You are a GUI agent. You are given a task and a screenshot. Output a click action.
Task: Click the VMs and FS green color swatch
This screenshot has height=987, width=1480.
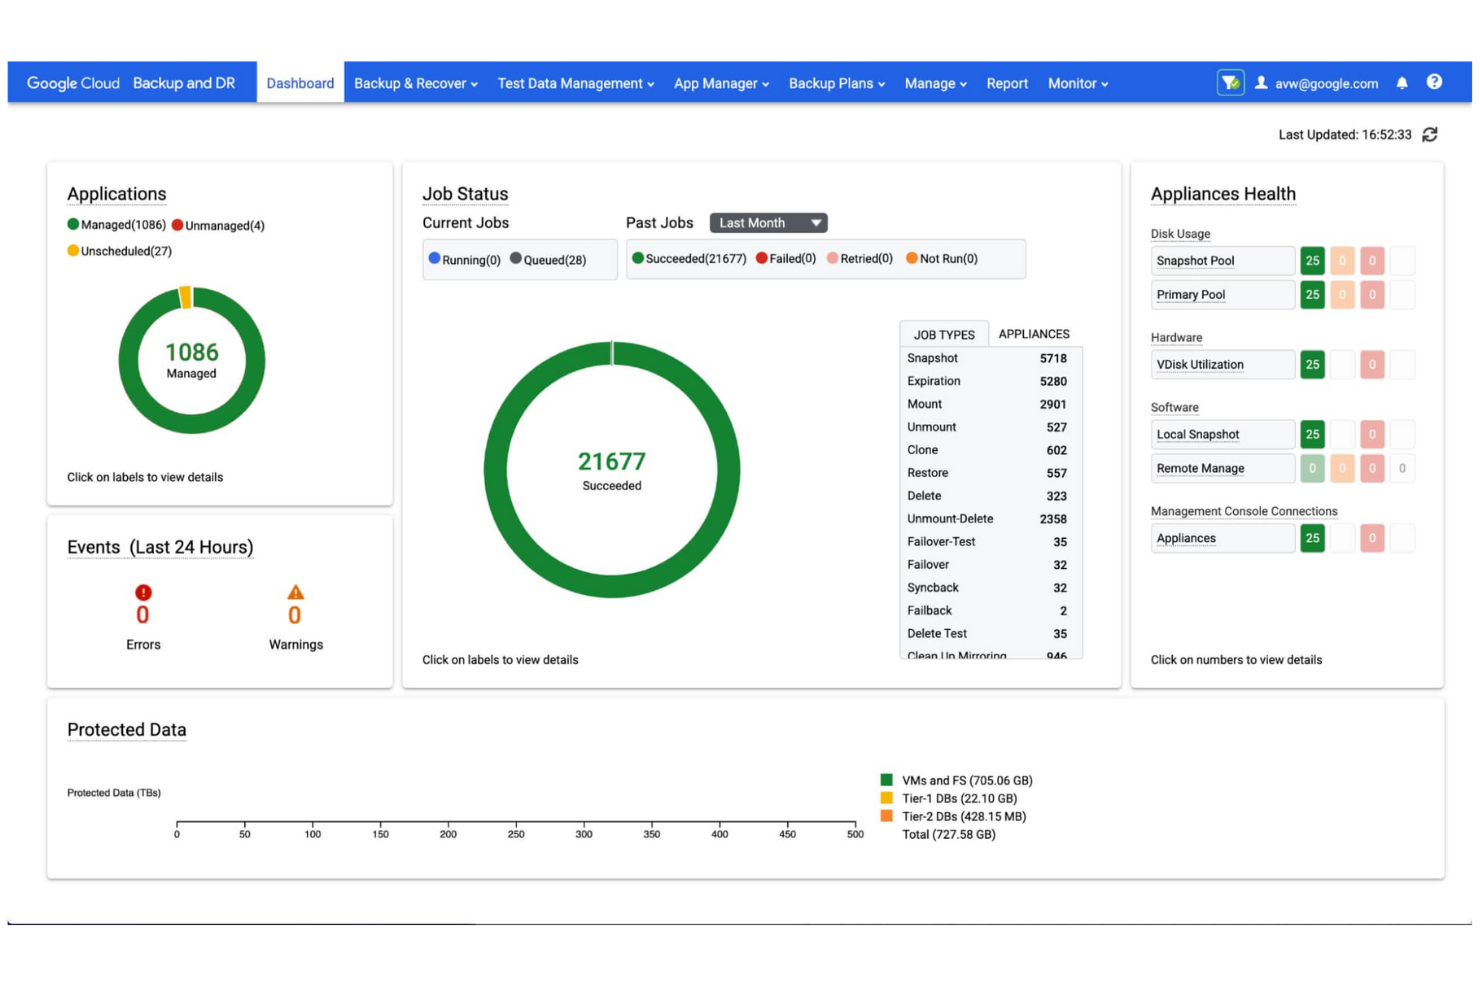click(x=885, y=779)
